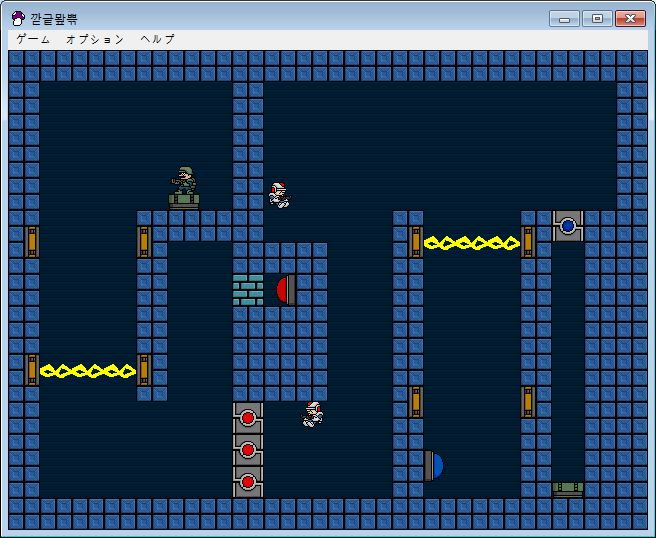Click the teal brick block
The height and width of the screenshot is (538, 656).
tap(248, 290)
